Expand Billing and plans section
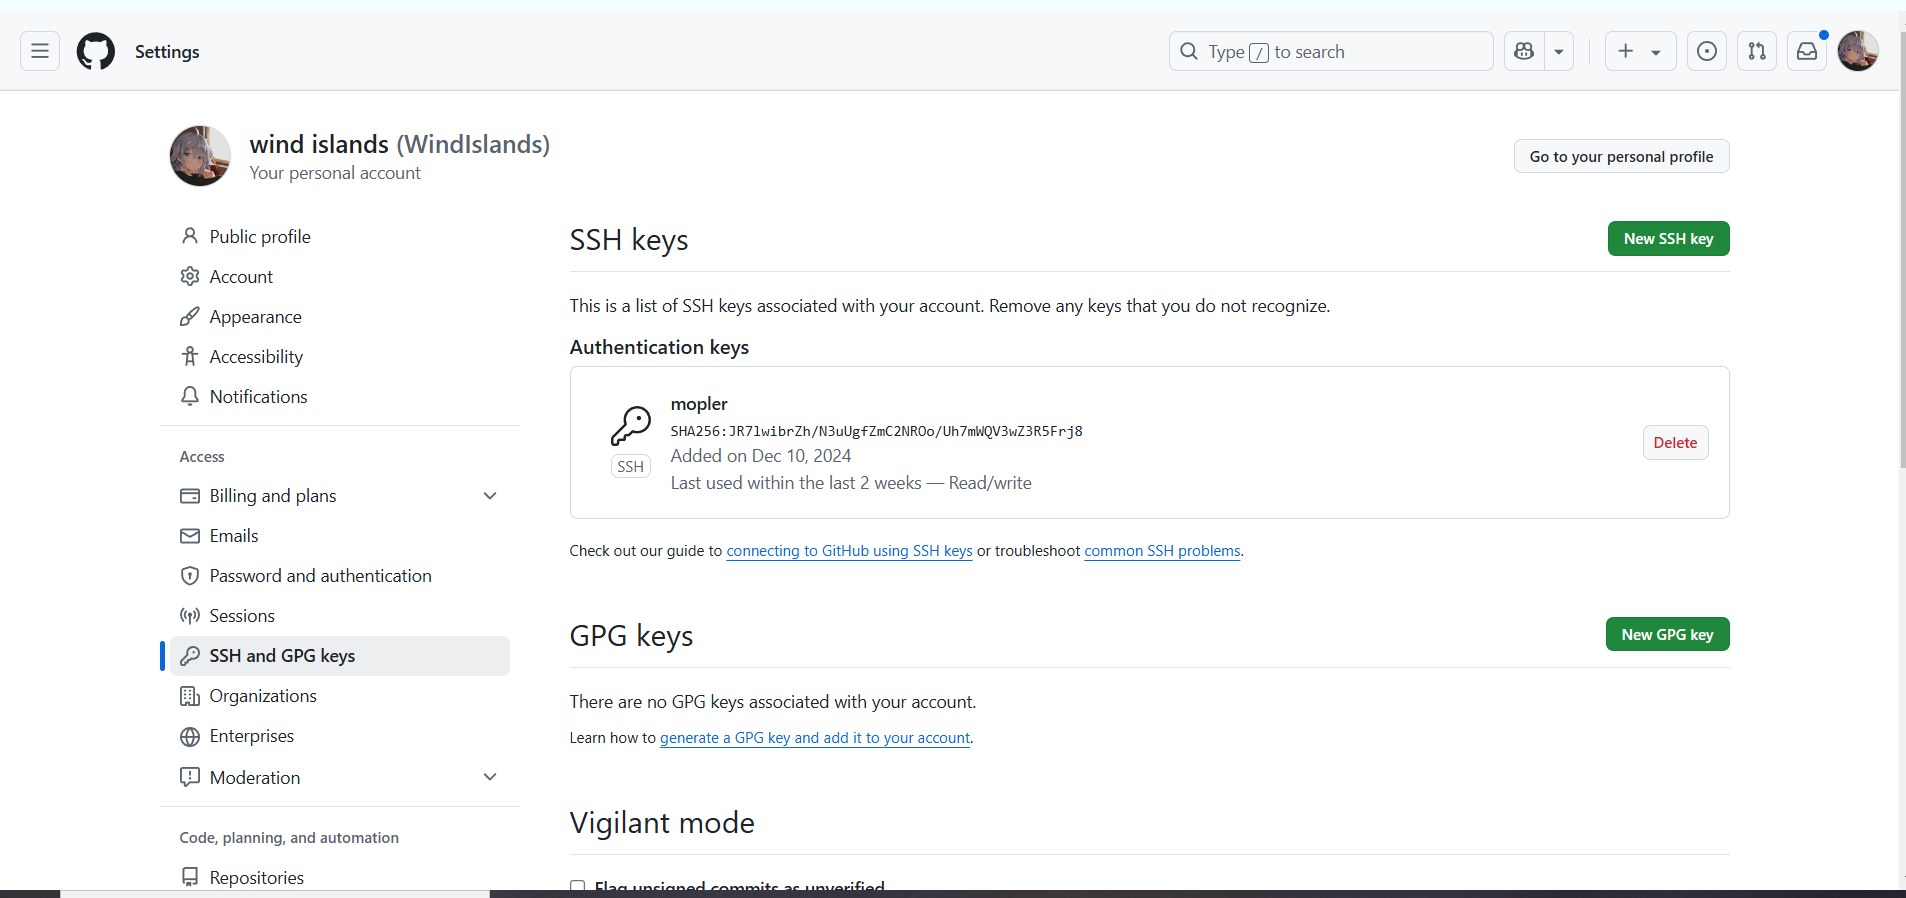The height and width of the screenshot is (898, 1906). [x=490, y=496]
